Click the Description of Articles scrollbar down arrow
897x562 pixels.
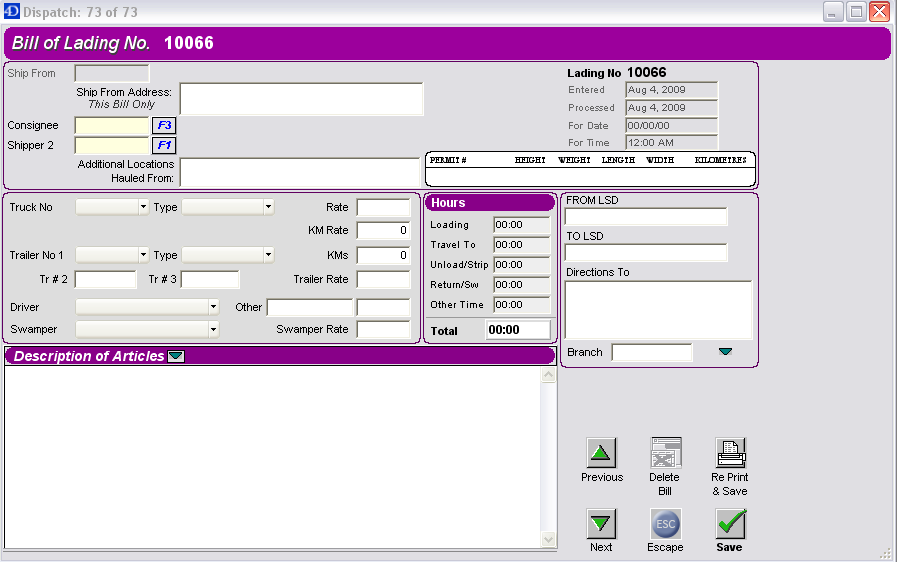click(x=548, y=540)
